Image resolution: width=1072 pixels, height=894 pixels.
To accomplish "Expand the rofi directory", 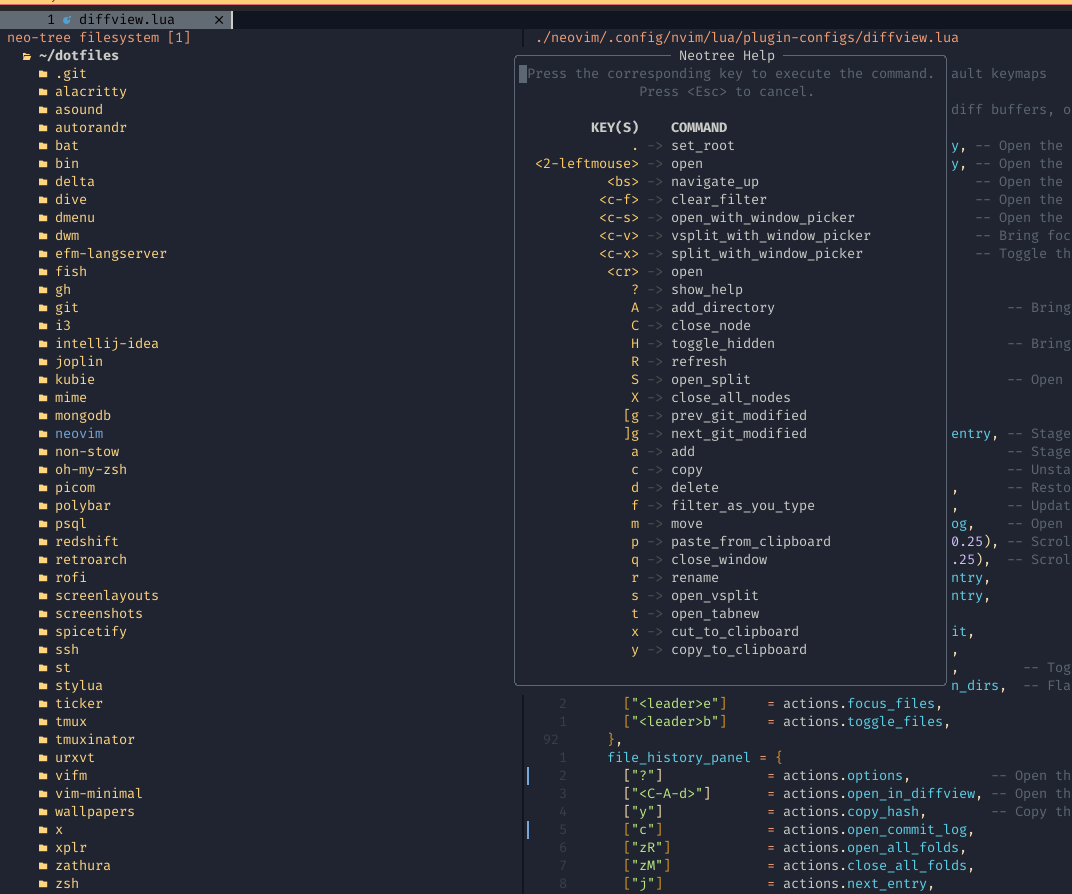I will click(70, 578).
